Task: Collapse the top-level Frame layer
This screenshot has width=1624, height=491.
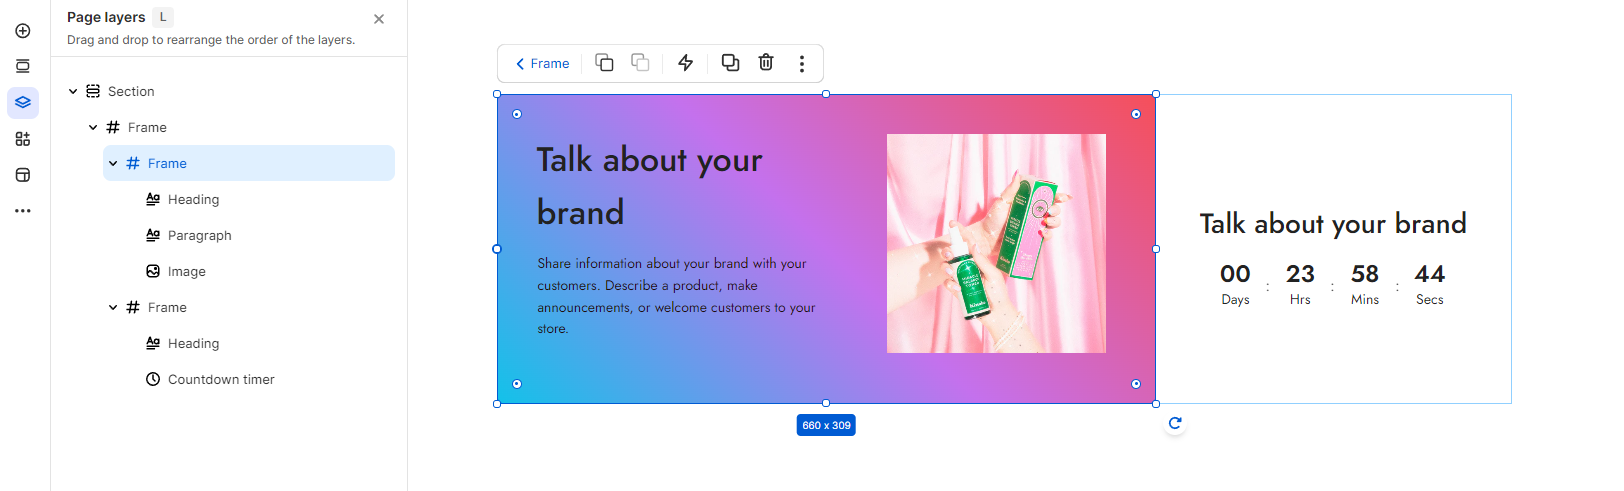Action: pyautogui.click(x=93, y=127)
